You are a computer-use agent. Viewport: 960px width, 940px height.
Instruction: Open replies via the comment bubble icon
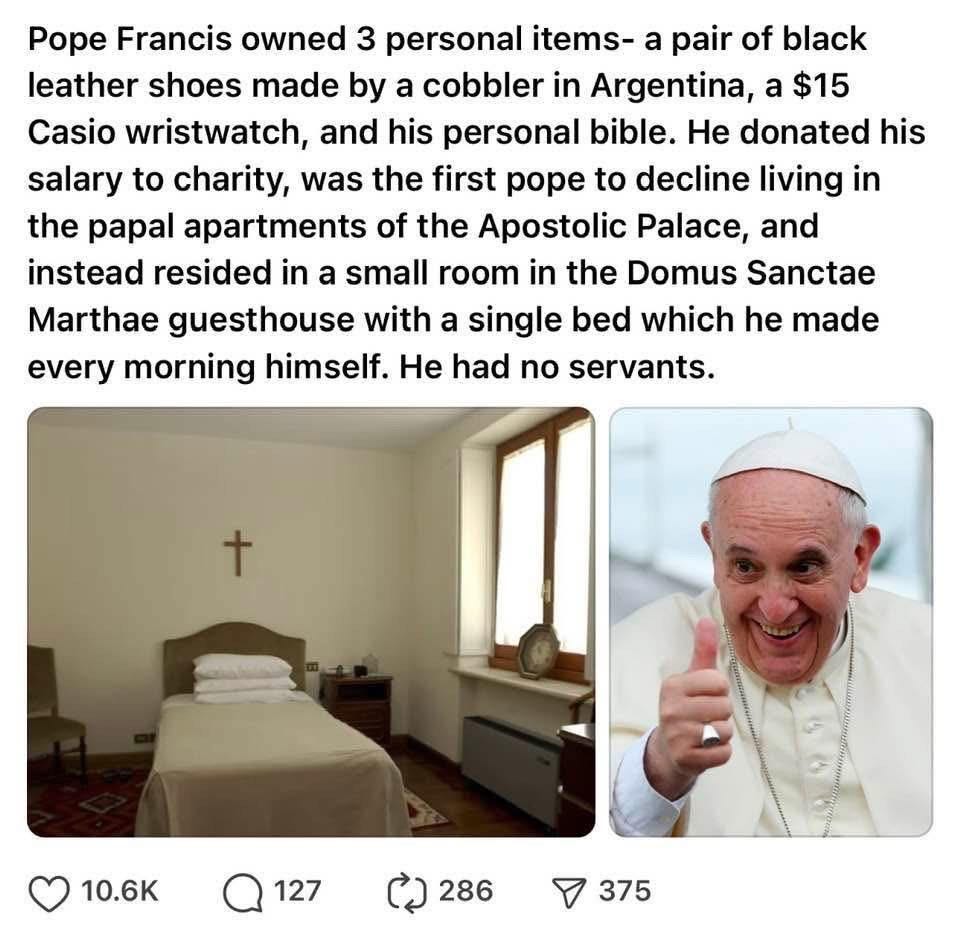pyautogui.click(x=242, y=892)
